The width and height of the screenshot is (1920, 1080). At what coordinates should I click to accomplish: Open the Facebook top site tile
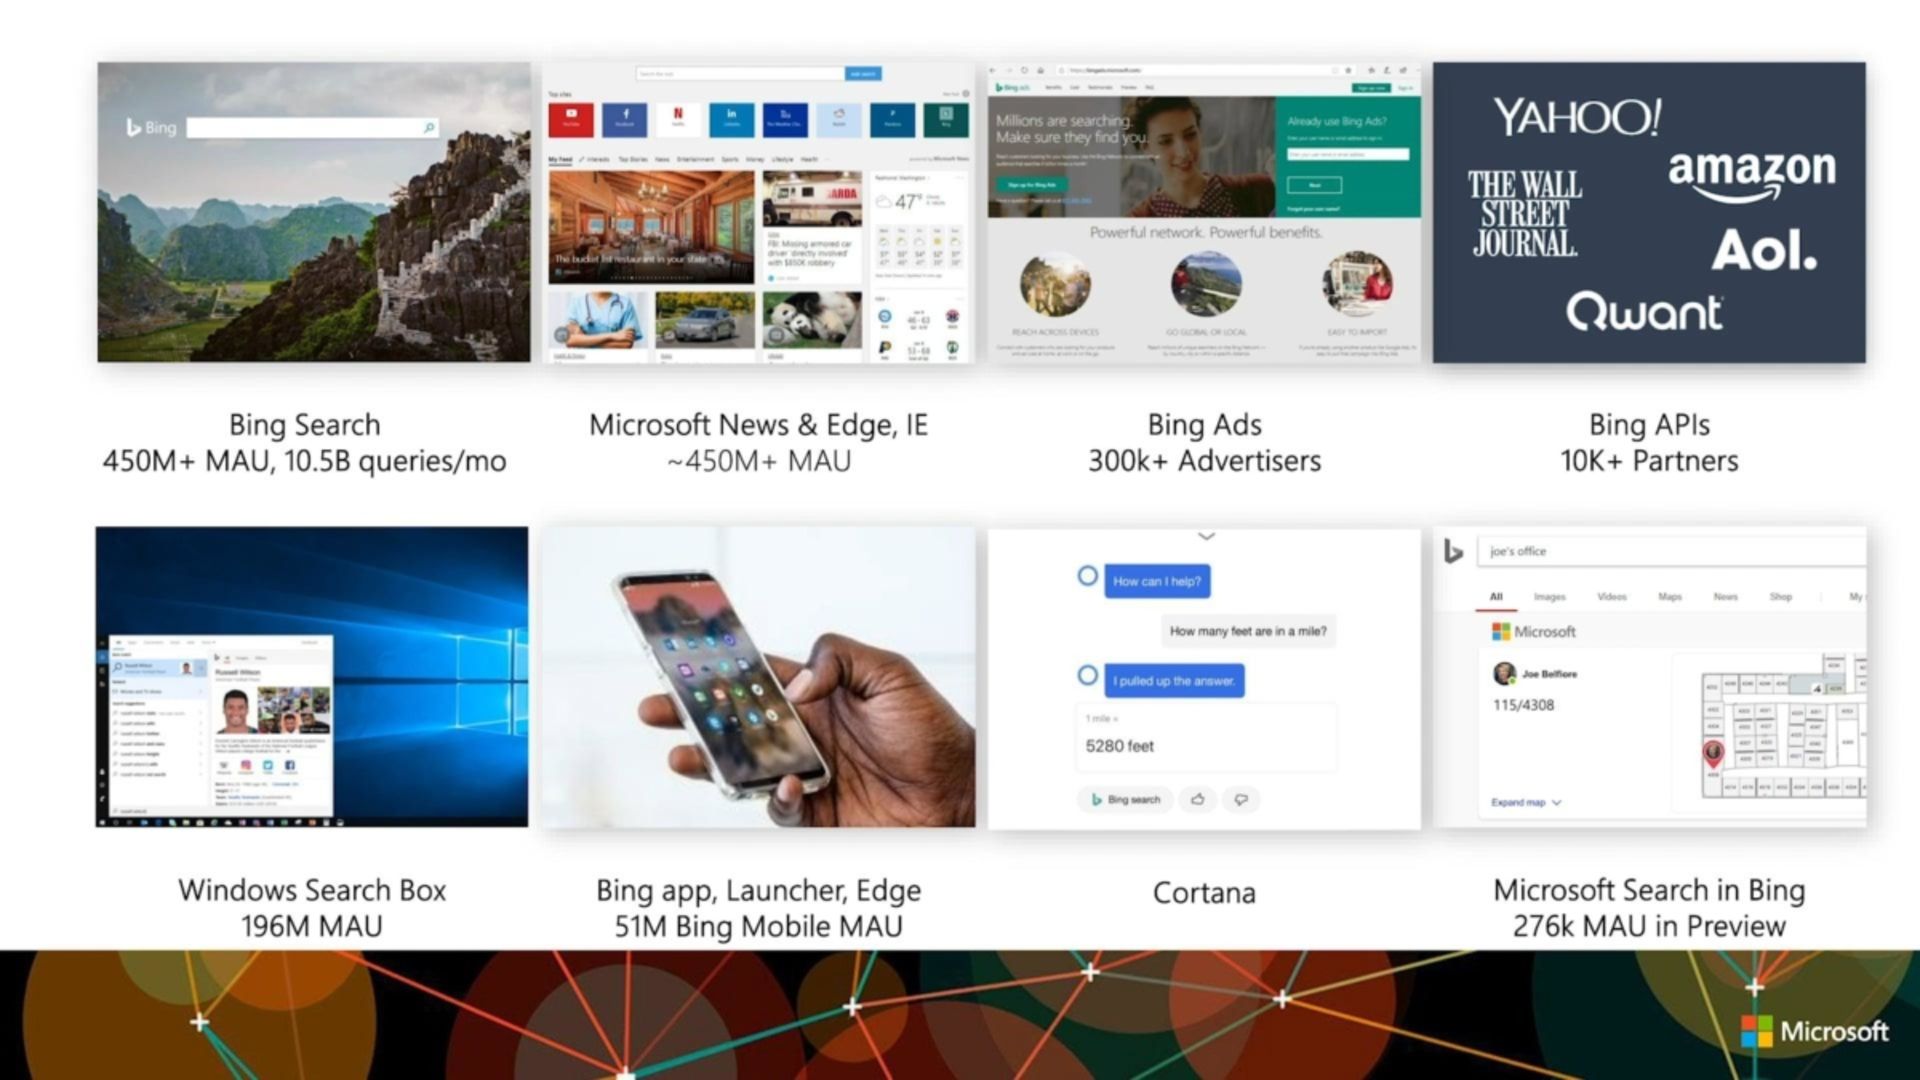(x=624, y=119)
